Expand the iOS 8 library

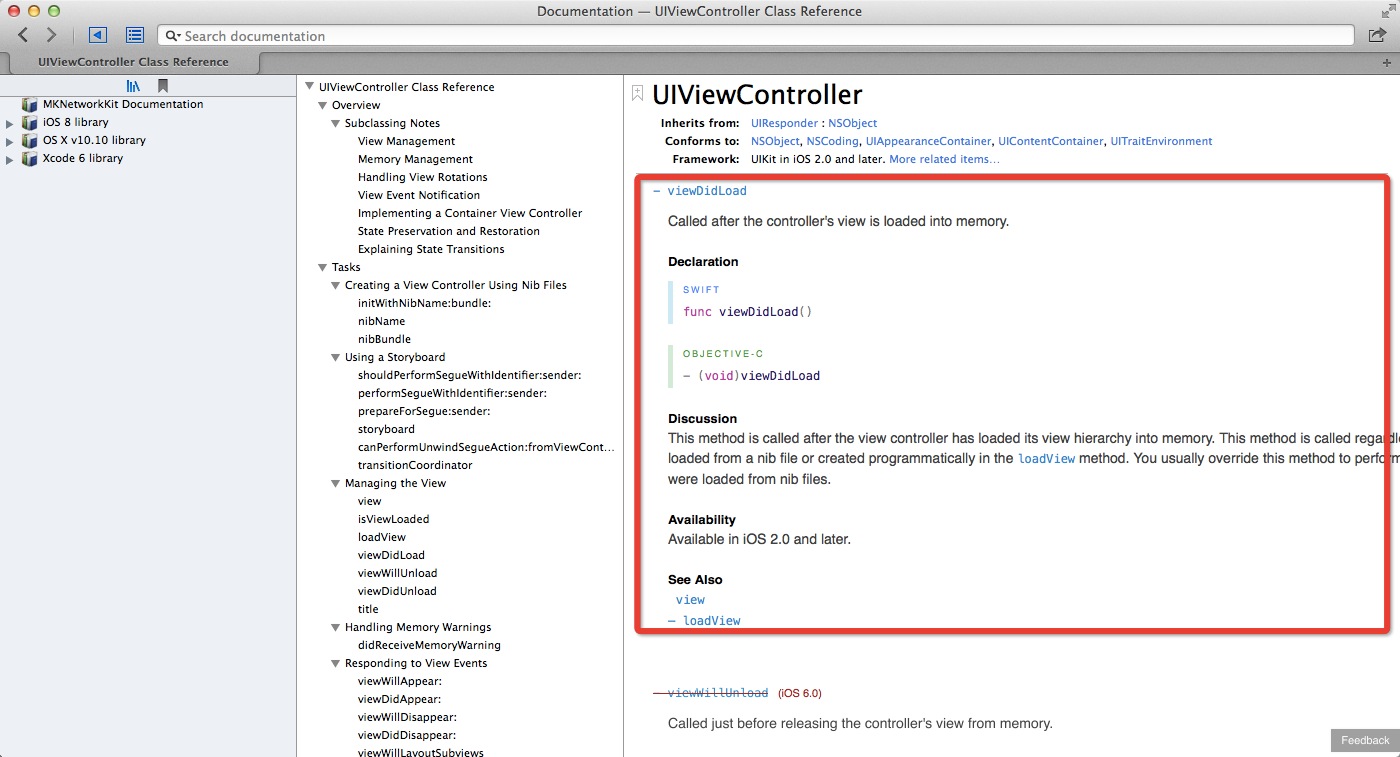point(10,123)
